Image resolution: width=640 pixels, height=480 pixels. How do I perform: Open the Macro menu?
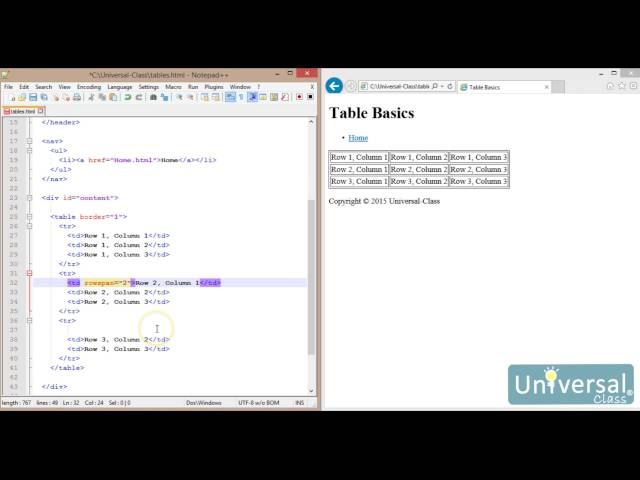tap(173, 87)
